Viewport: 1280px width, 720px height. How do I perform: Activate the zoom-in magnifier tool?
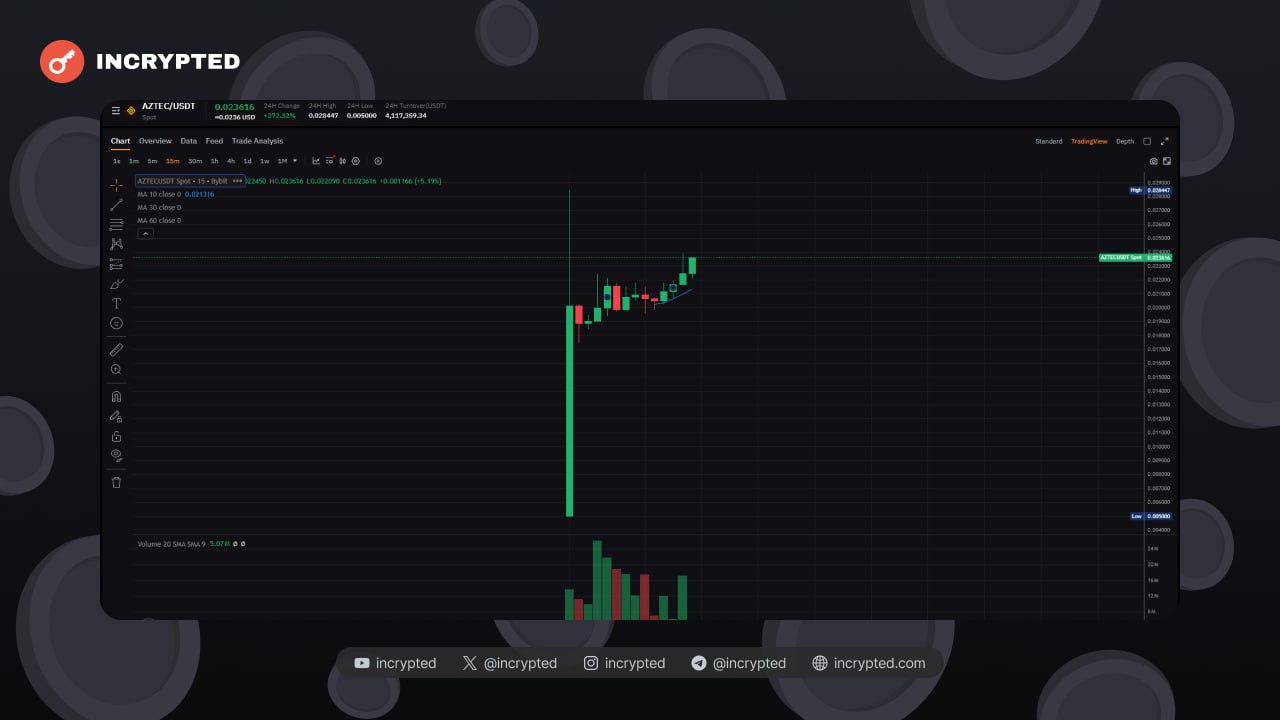click(x=116, y=370)
